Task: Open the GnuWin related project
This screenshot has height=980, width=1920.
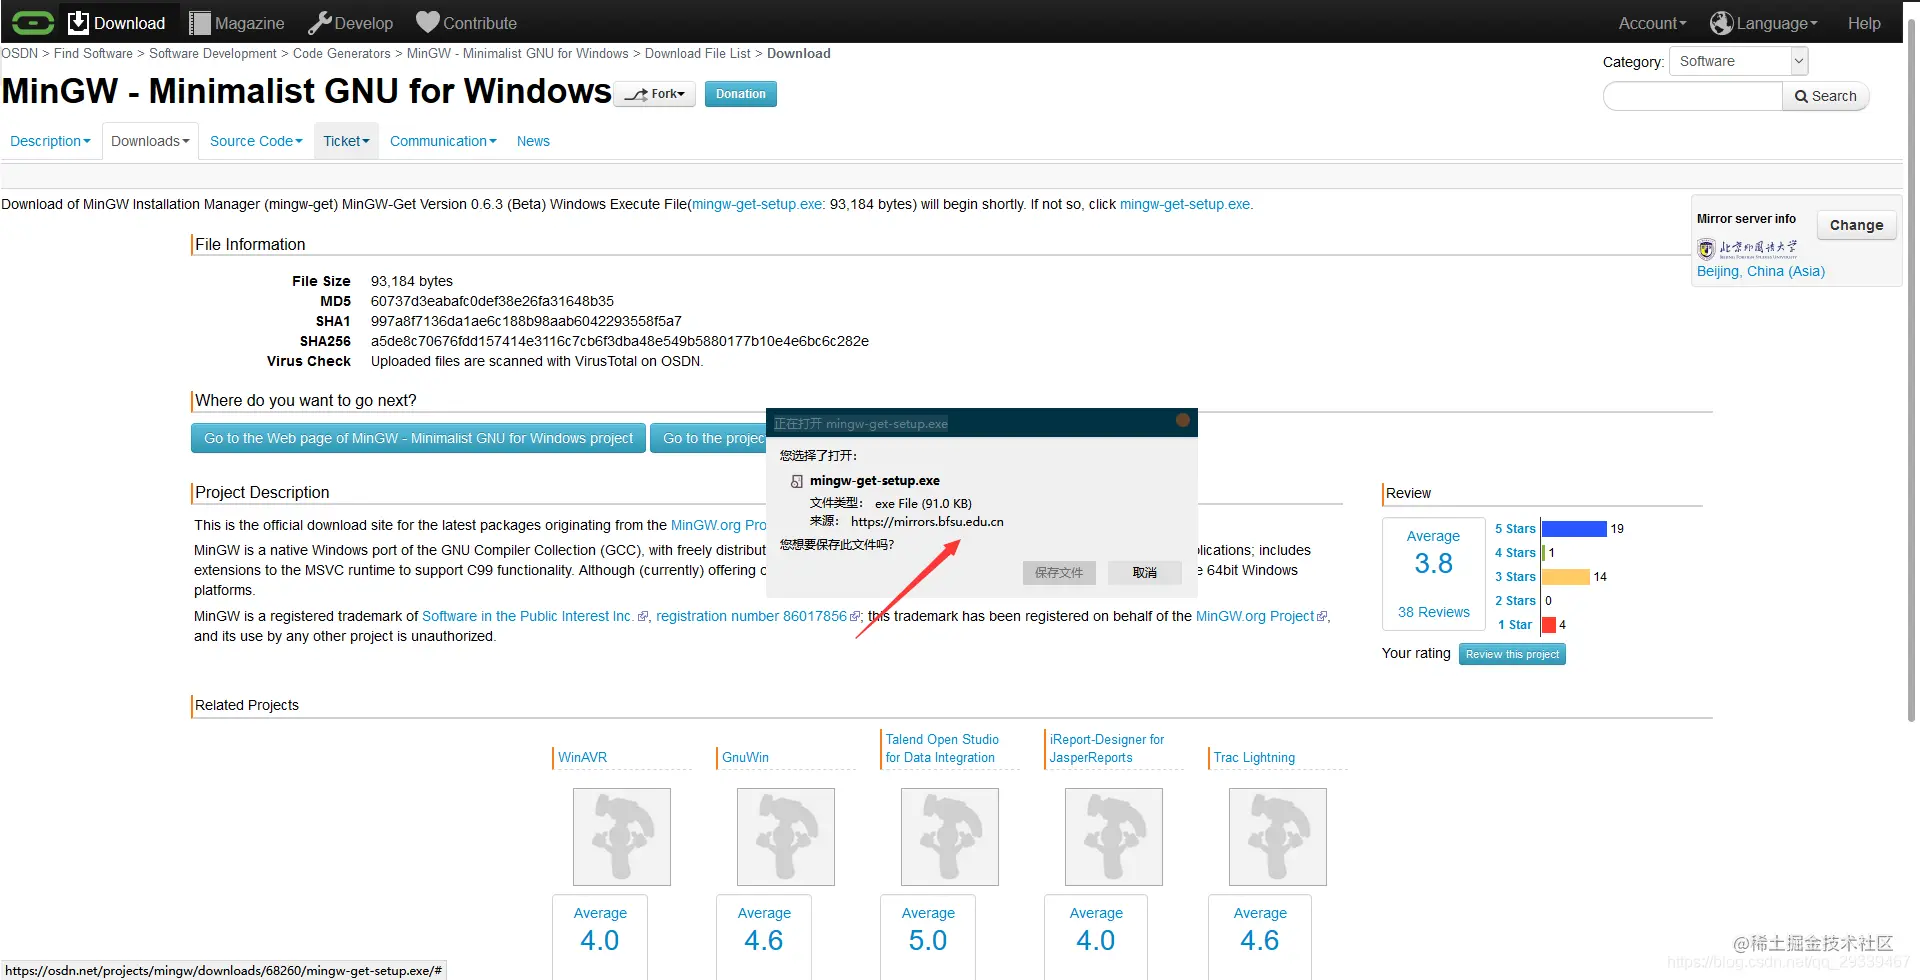Action: [x=745, y=758]
